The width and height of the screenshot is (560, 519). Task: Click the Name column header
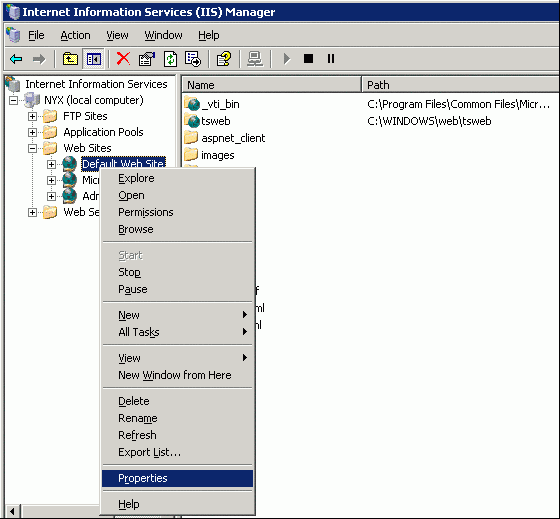[272, 85]
